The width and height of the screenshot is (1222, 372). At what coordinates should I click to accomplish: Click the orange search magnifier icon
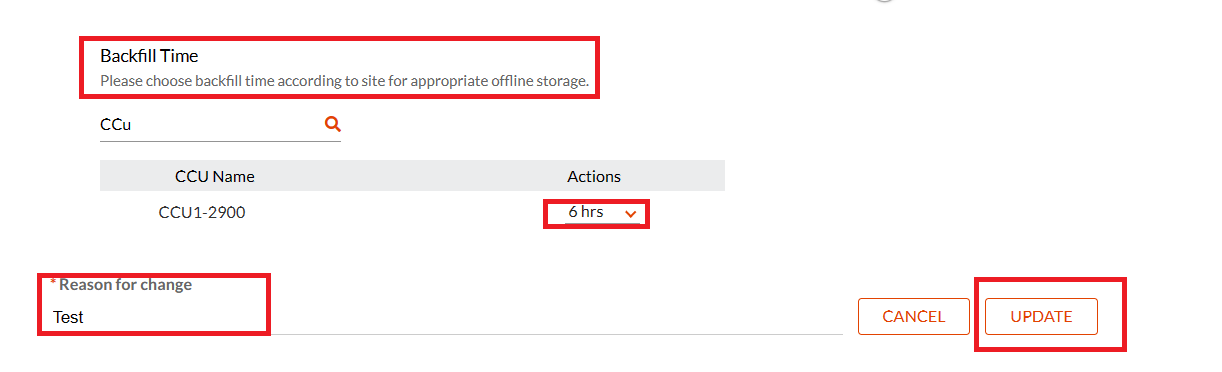[333, 124]
